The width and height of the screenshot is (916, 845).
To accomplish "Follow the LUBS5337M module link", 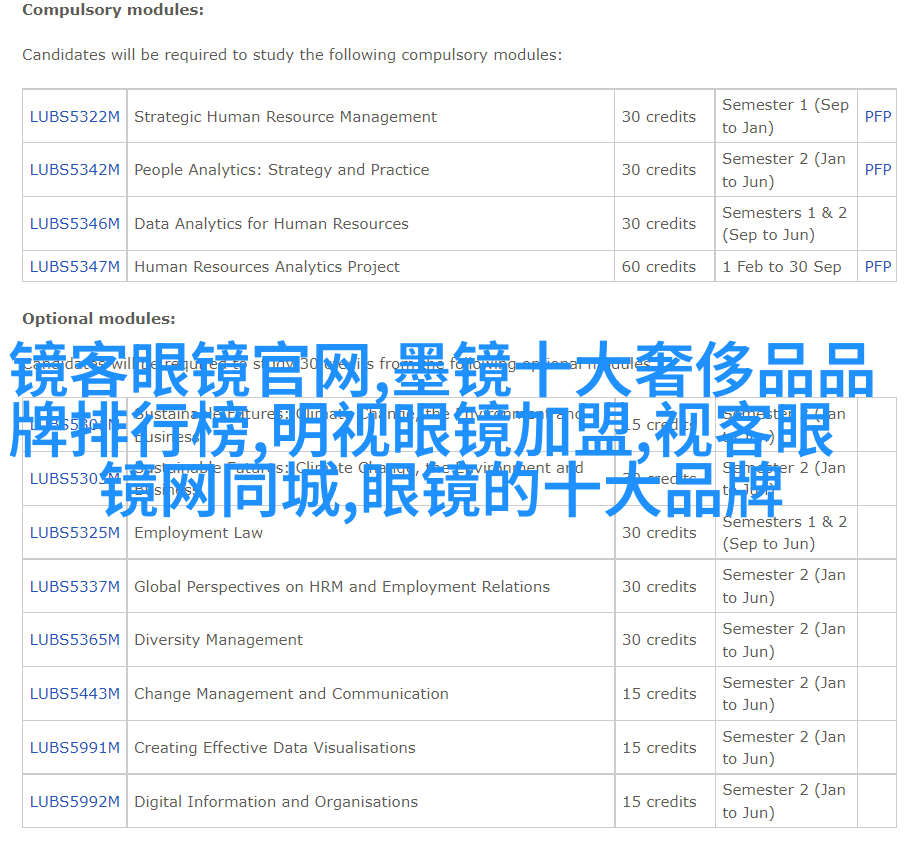I will pos(75,586).
